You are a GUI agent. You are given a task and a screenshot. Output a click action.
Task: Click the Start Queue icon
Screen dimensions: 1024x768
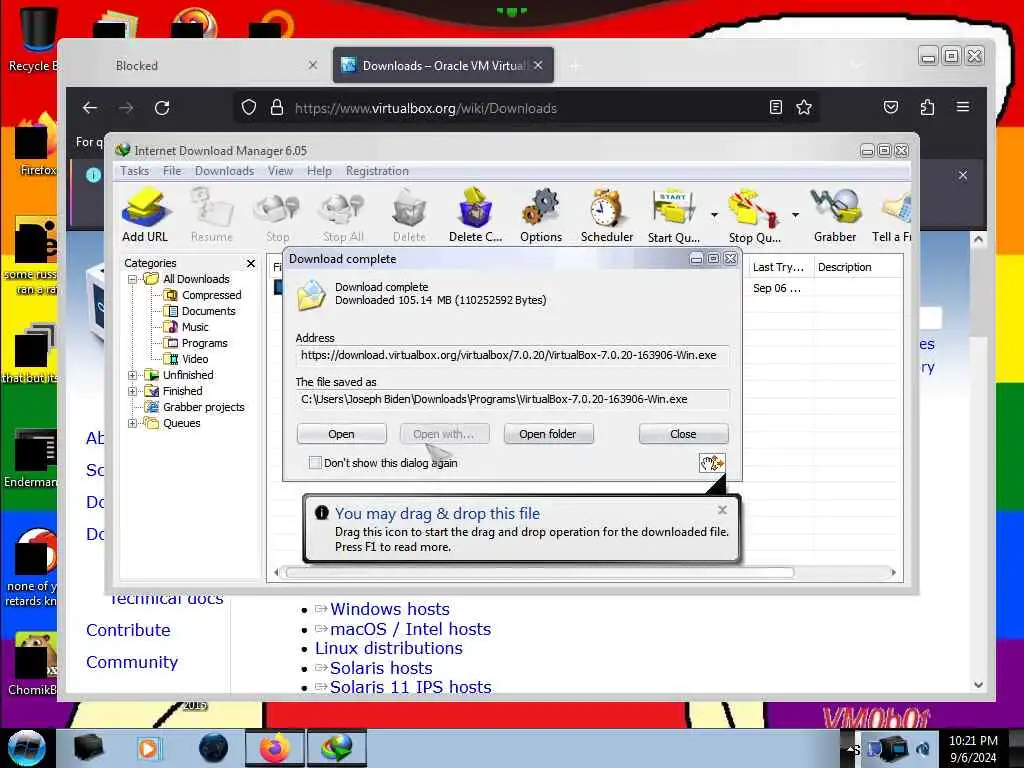(673, 215)
